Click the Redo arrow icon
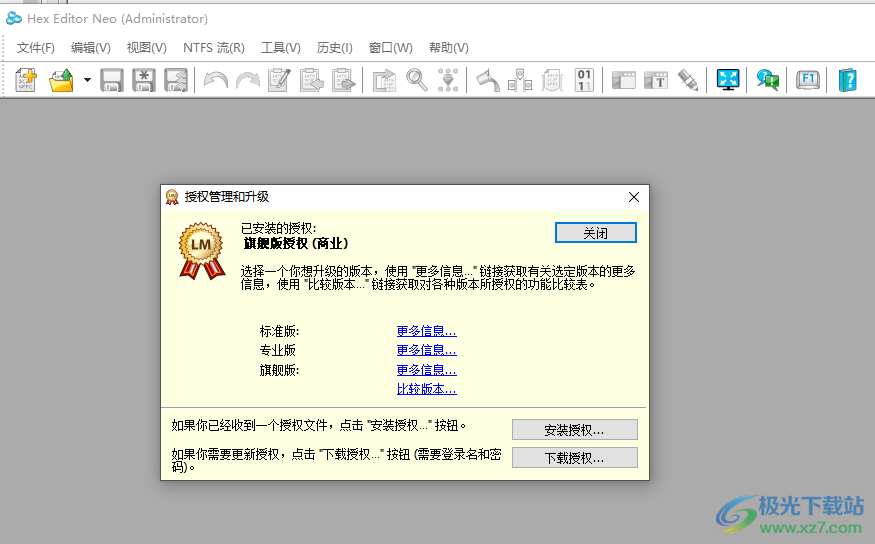 [248, 80]
